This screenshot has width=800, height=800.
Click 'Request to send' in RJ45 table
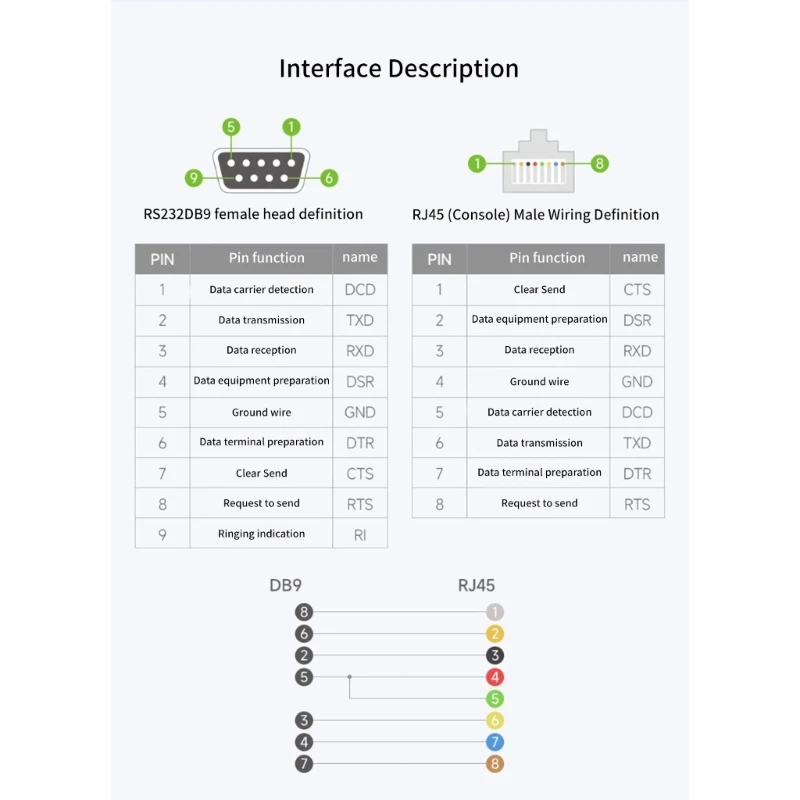pyautogui.click(x=539, y=503)
